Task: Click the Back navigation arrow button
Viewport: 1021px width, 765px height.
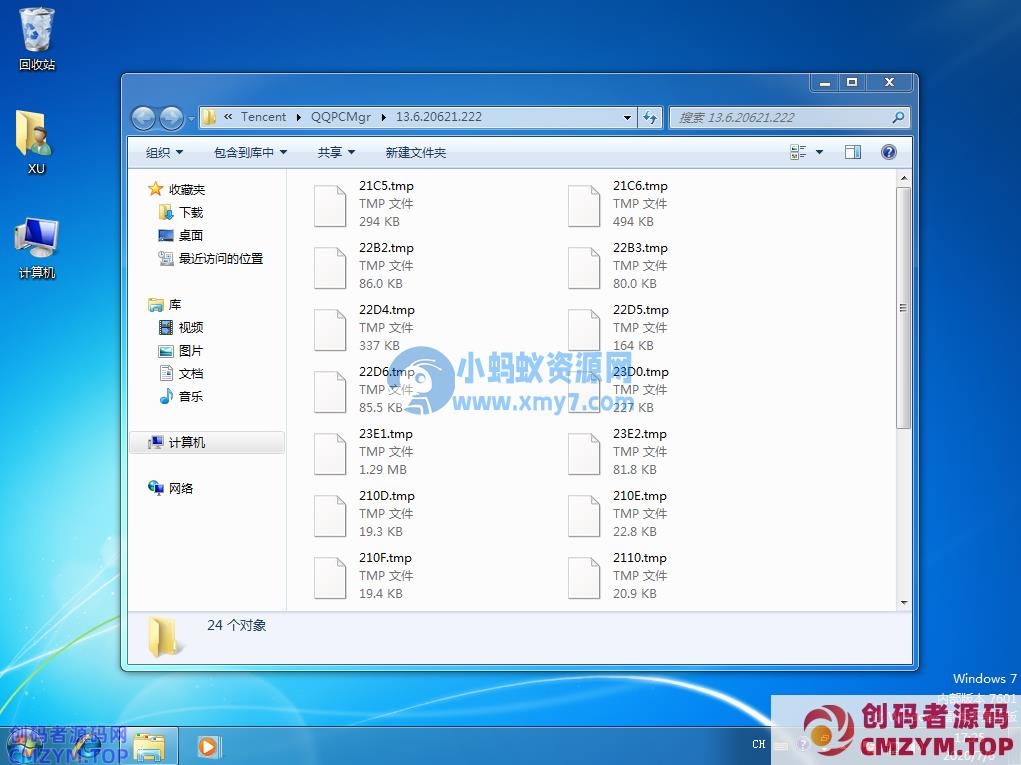Action: coord(143,118)
